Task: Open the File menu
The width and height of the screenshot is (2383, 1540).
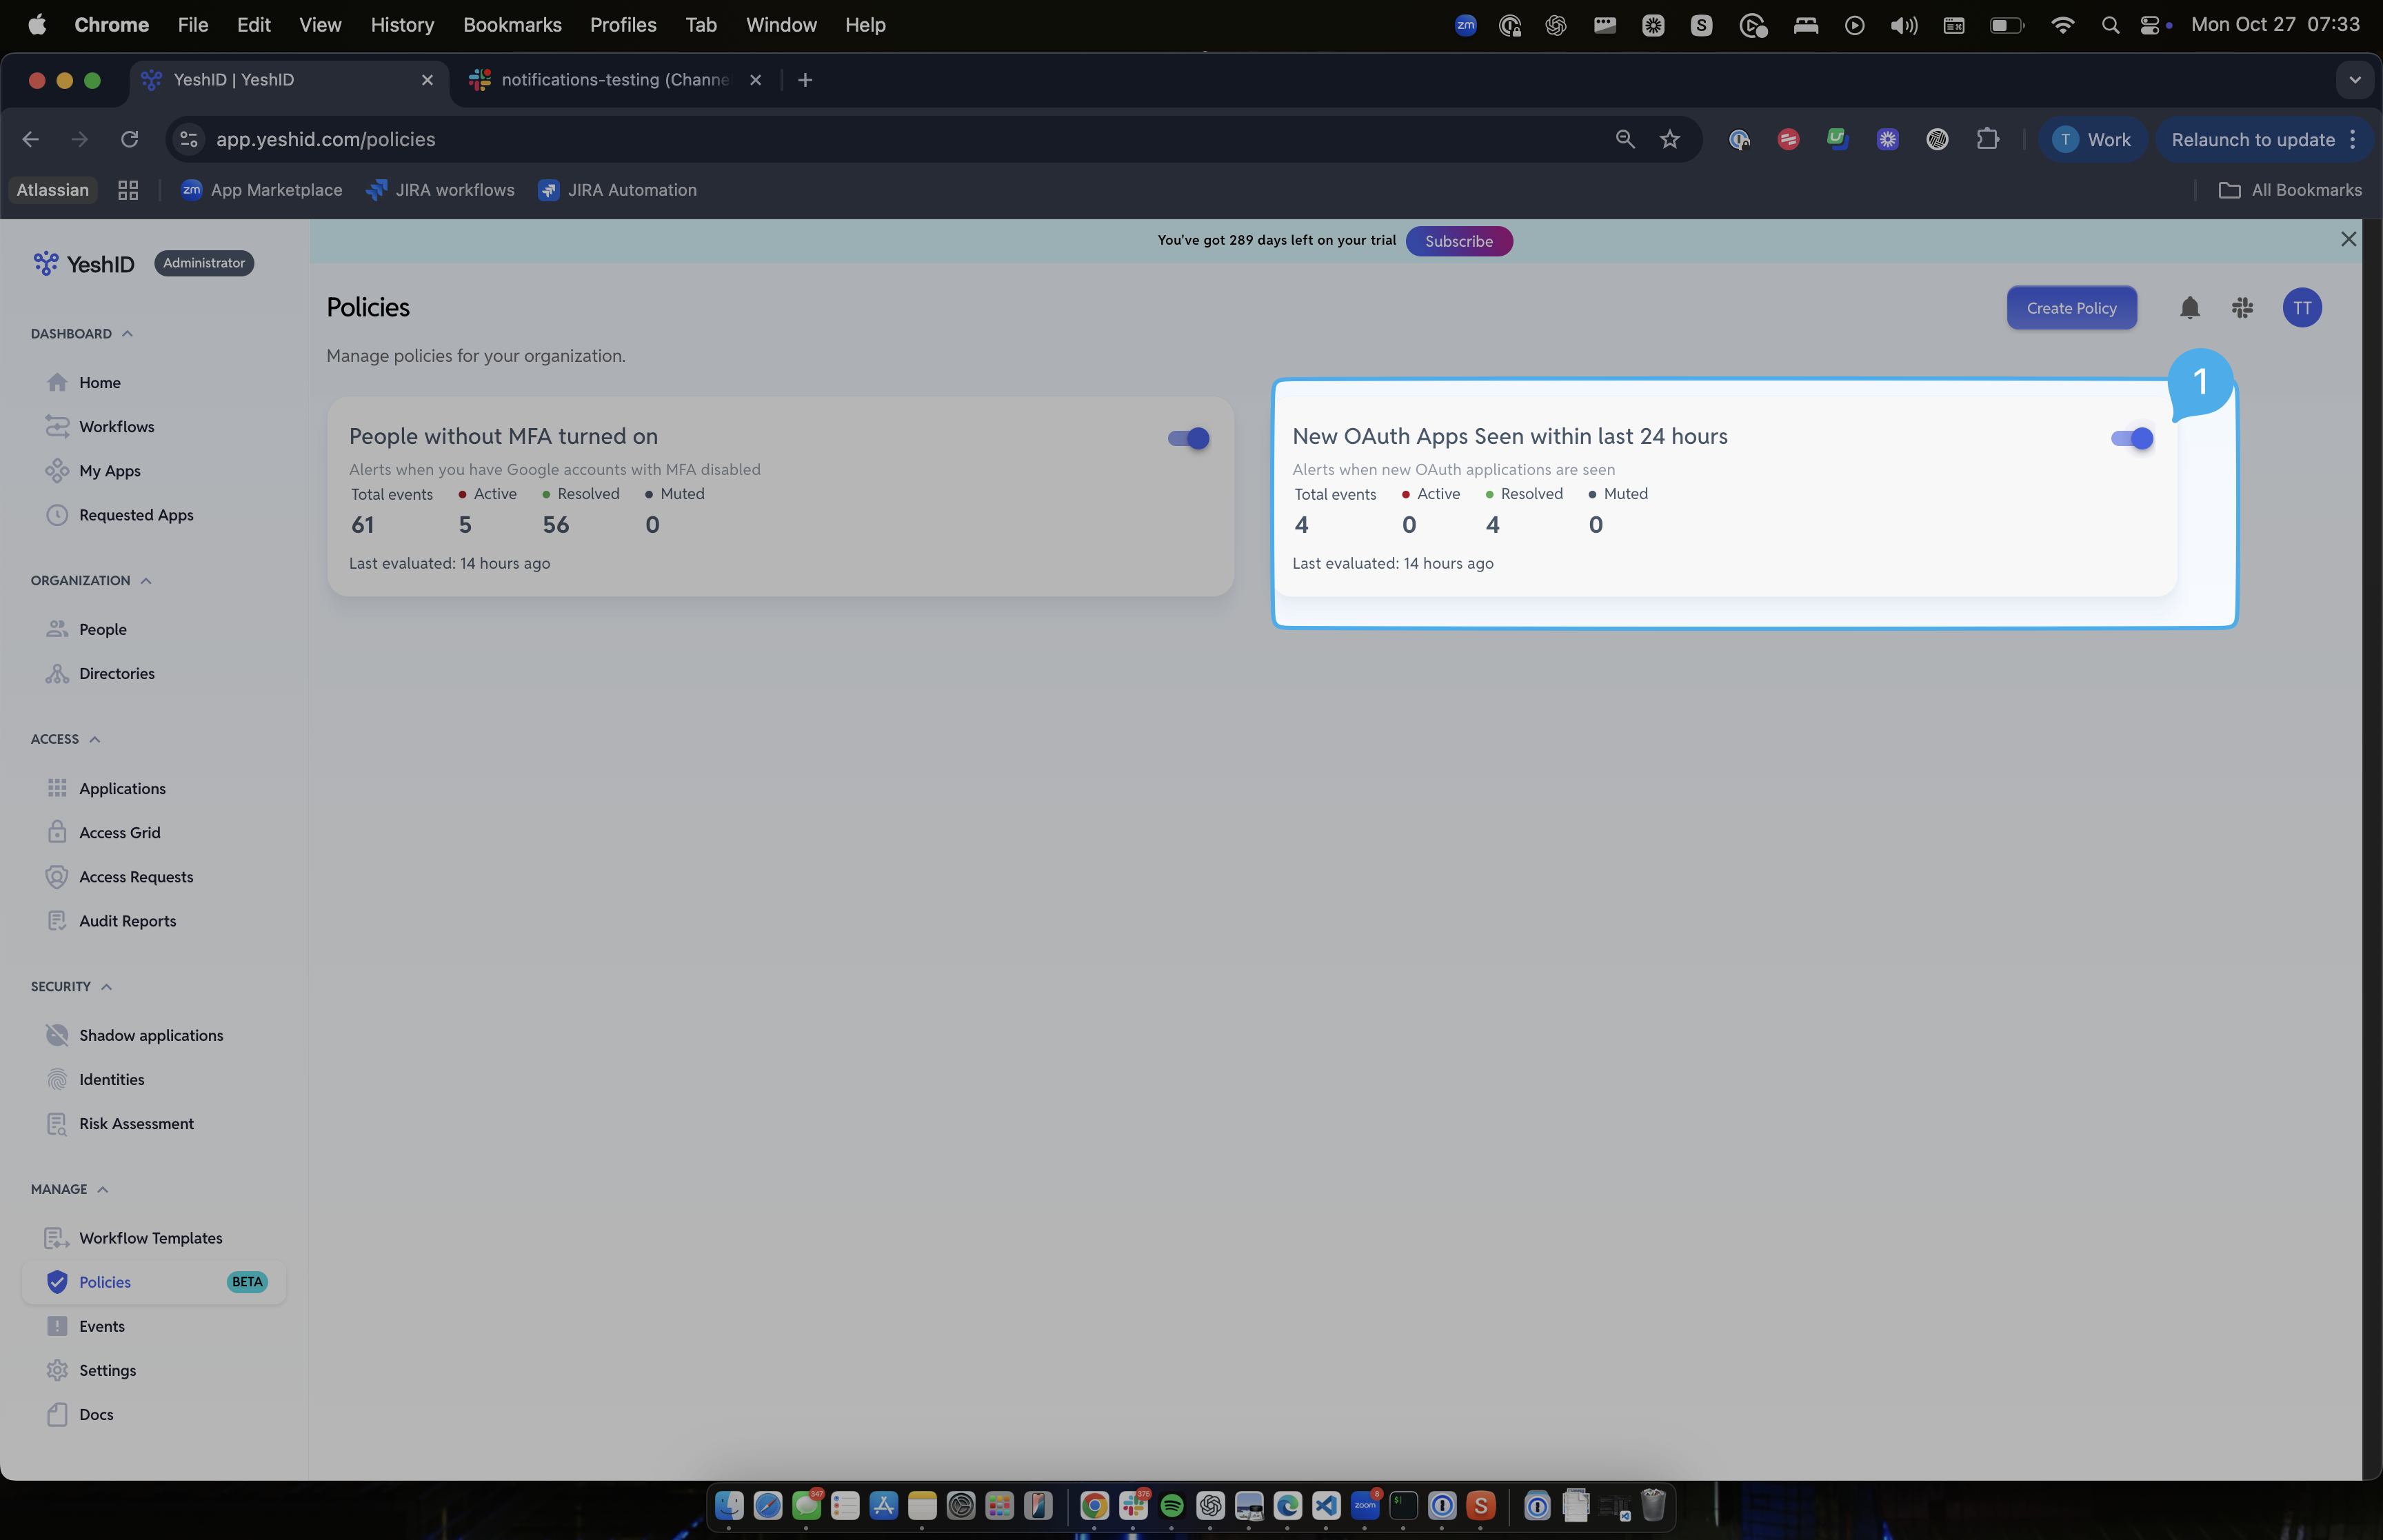Action: click(x=193, y=25)
